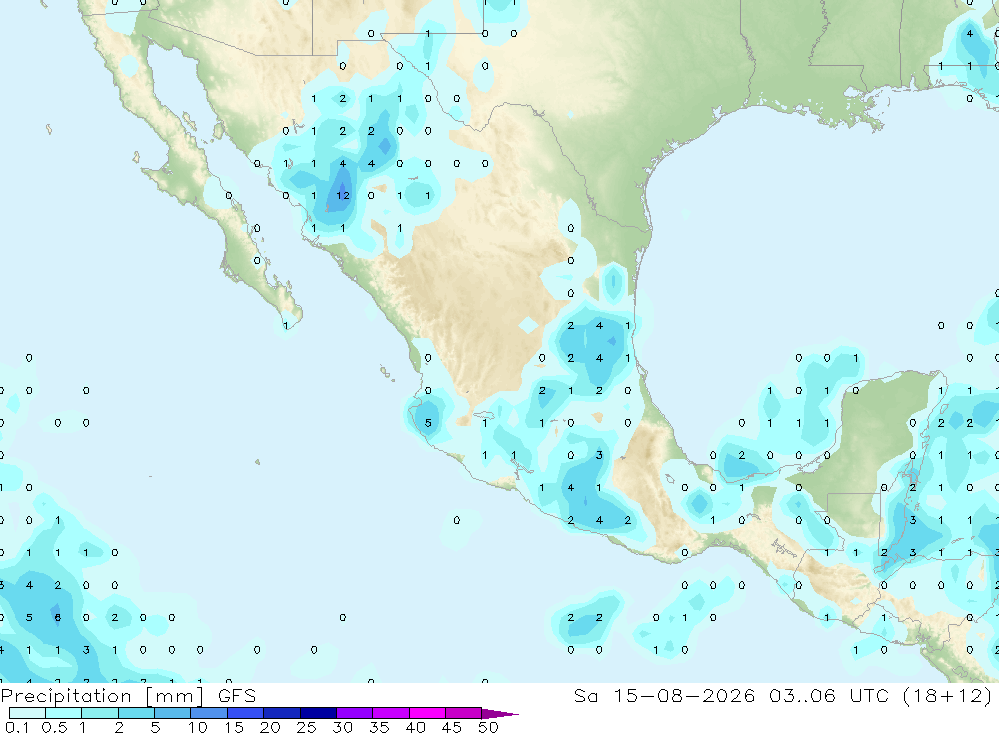The image size is (1000, 733).
Task: Pick the 45–50 mm legend swatch
Action: tap(463, 713)
